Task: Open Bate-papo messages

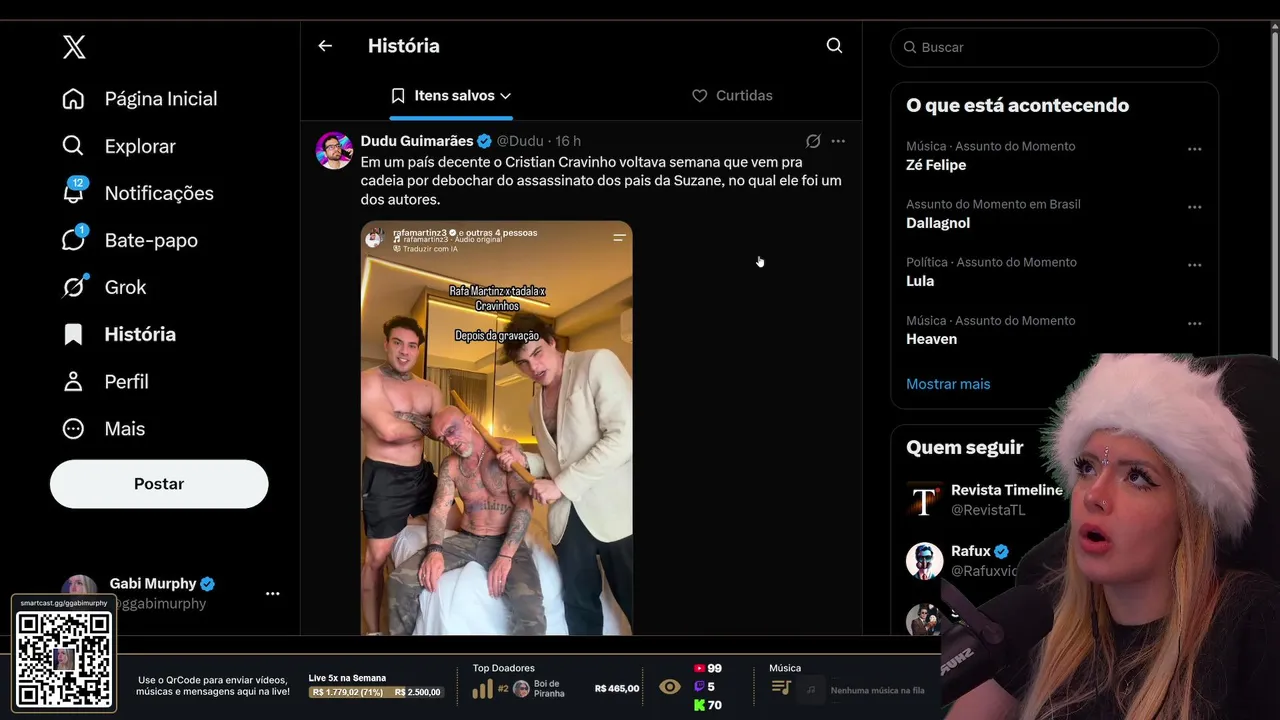Action: click(129, 240)
